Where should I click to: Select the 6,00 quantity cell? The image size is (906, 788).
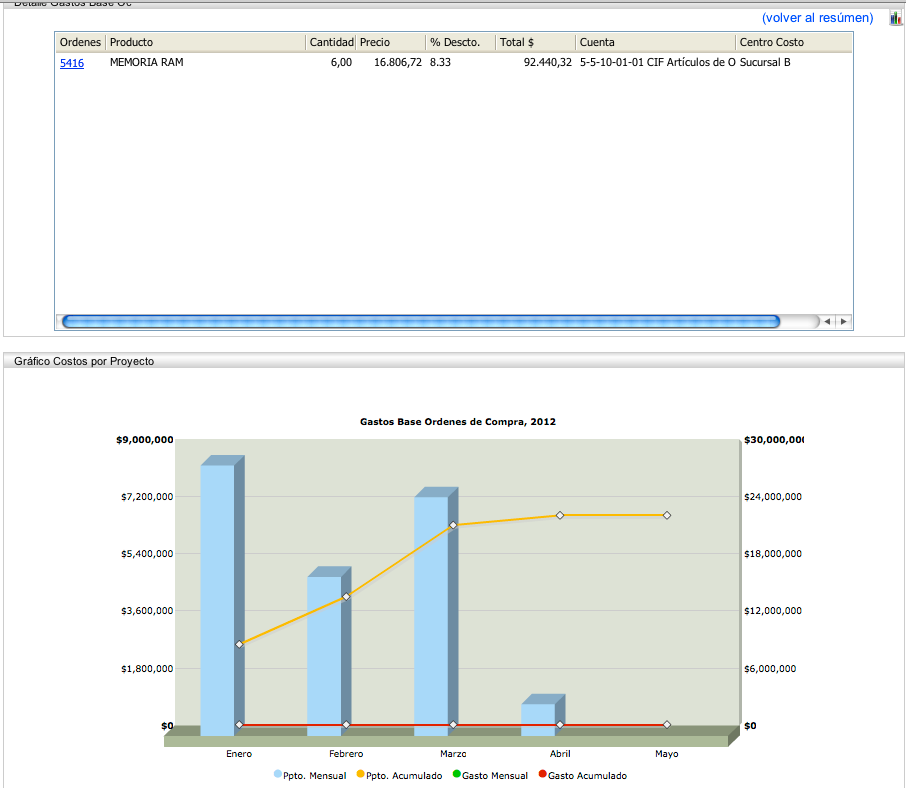click(341, 62)
